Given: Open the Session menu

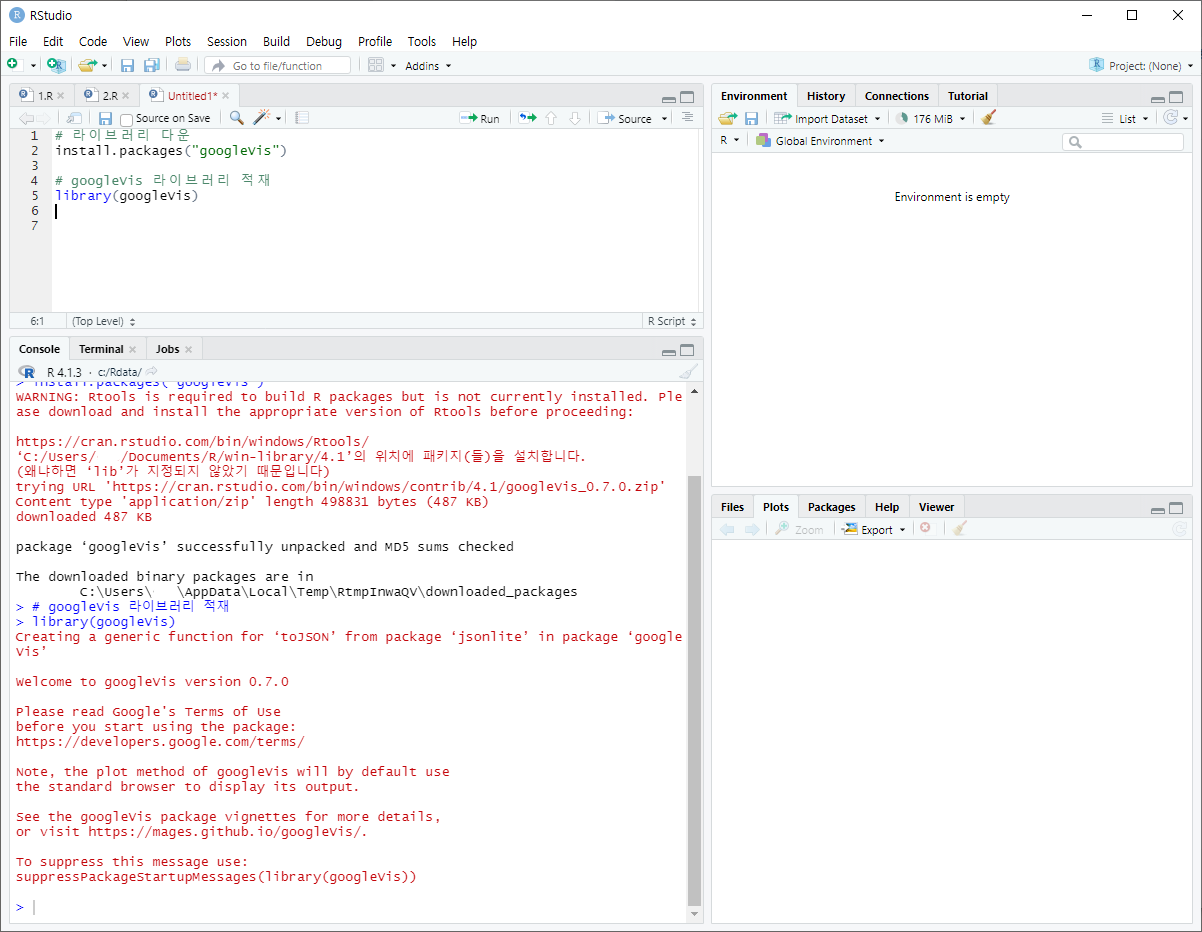Looking at the screenshot, I should coord(227,42).
